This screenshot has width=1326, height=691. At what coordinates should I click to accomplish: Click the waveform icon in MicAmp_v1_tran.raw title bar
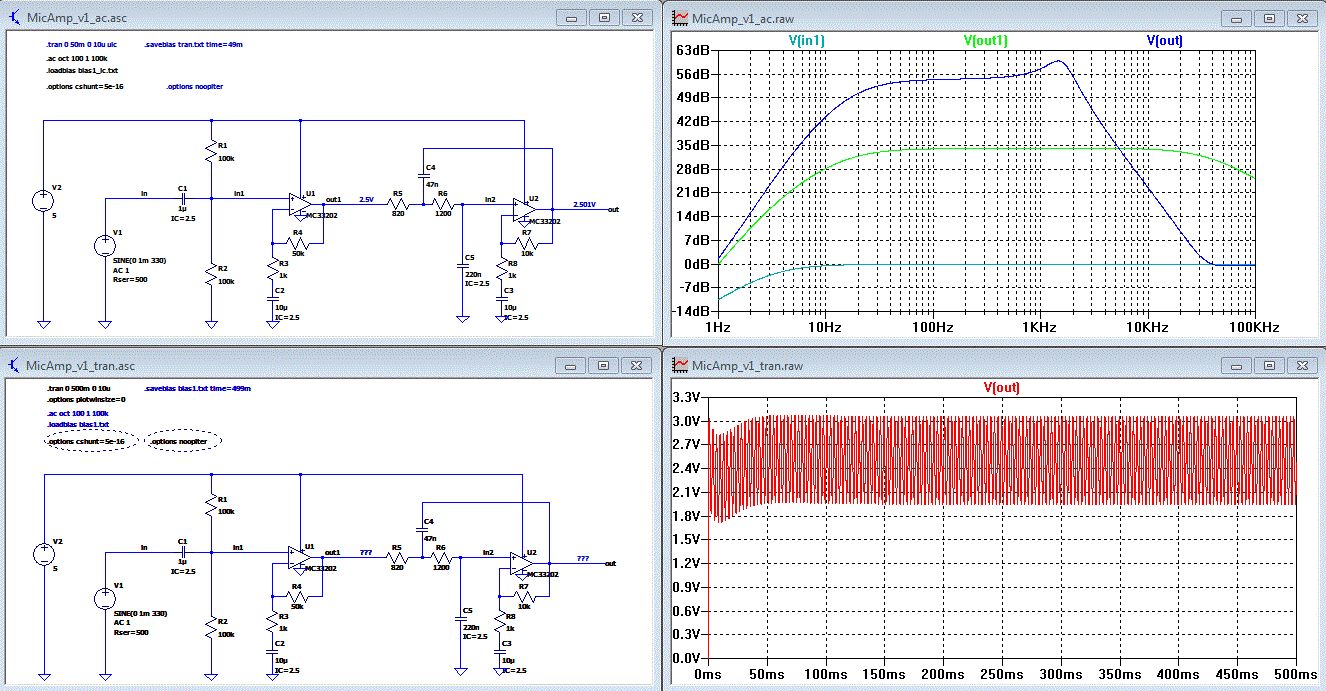tap(679, 366)
